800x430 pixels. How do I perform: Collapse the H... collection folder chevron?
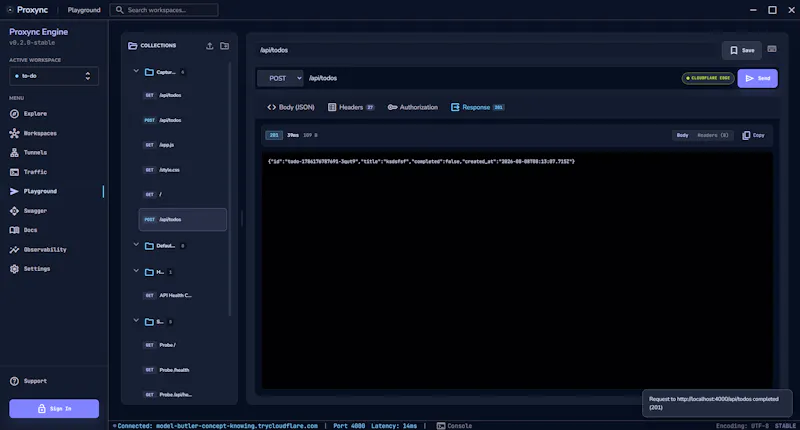point(136,271)
